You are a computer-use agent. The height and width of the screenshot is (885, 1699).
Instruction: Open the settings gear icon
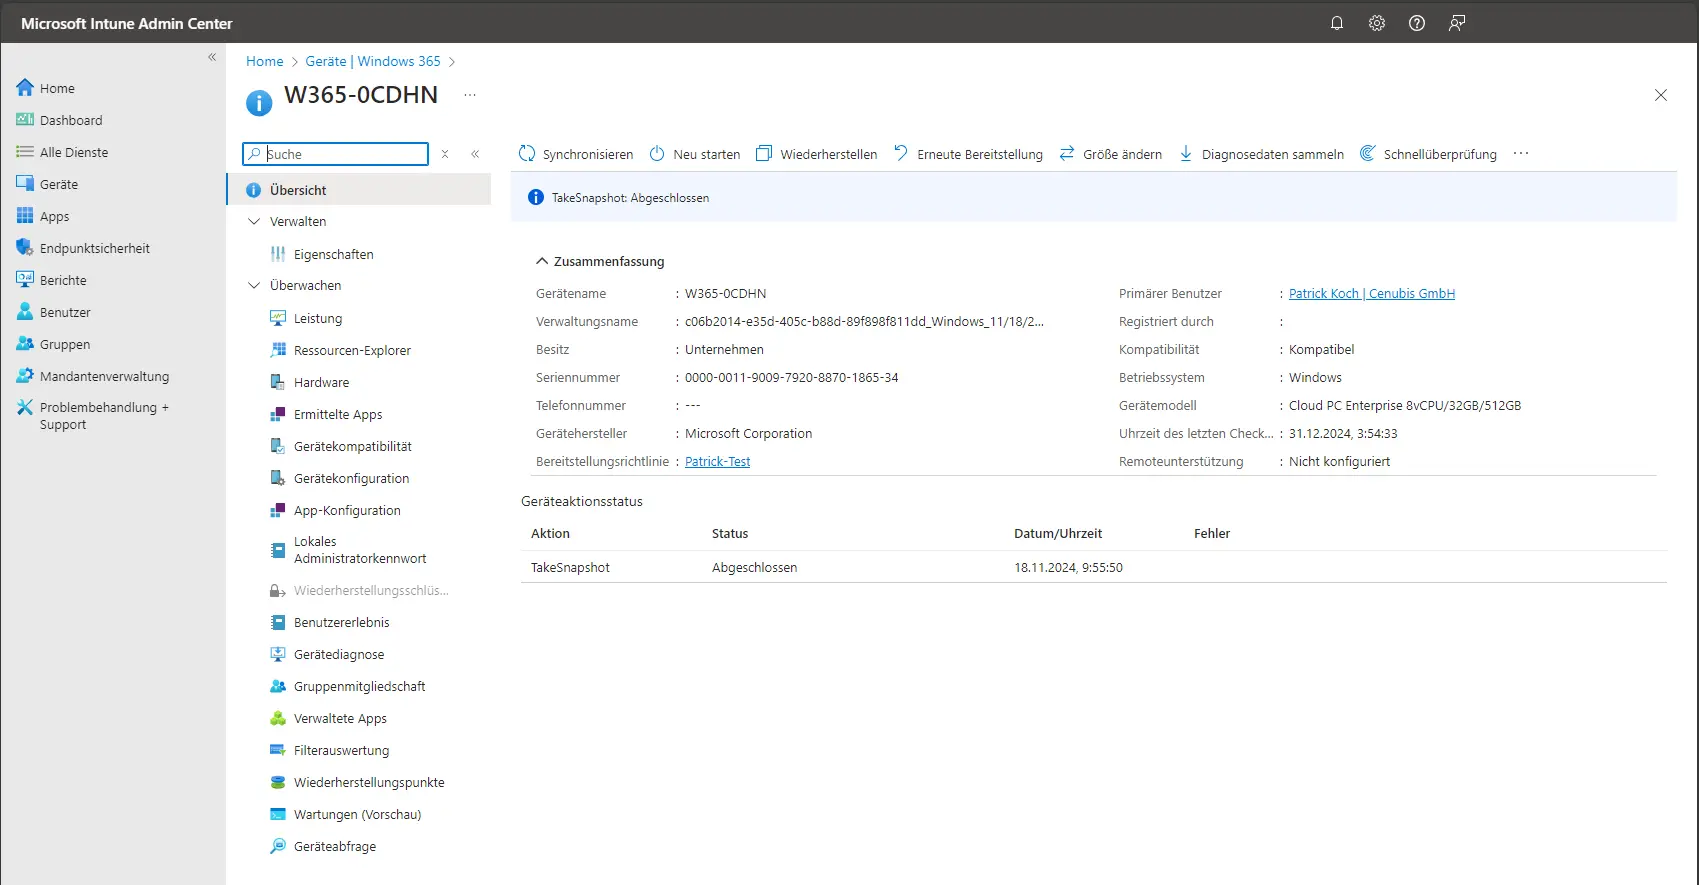1377,23
